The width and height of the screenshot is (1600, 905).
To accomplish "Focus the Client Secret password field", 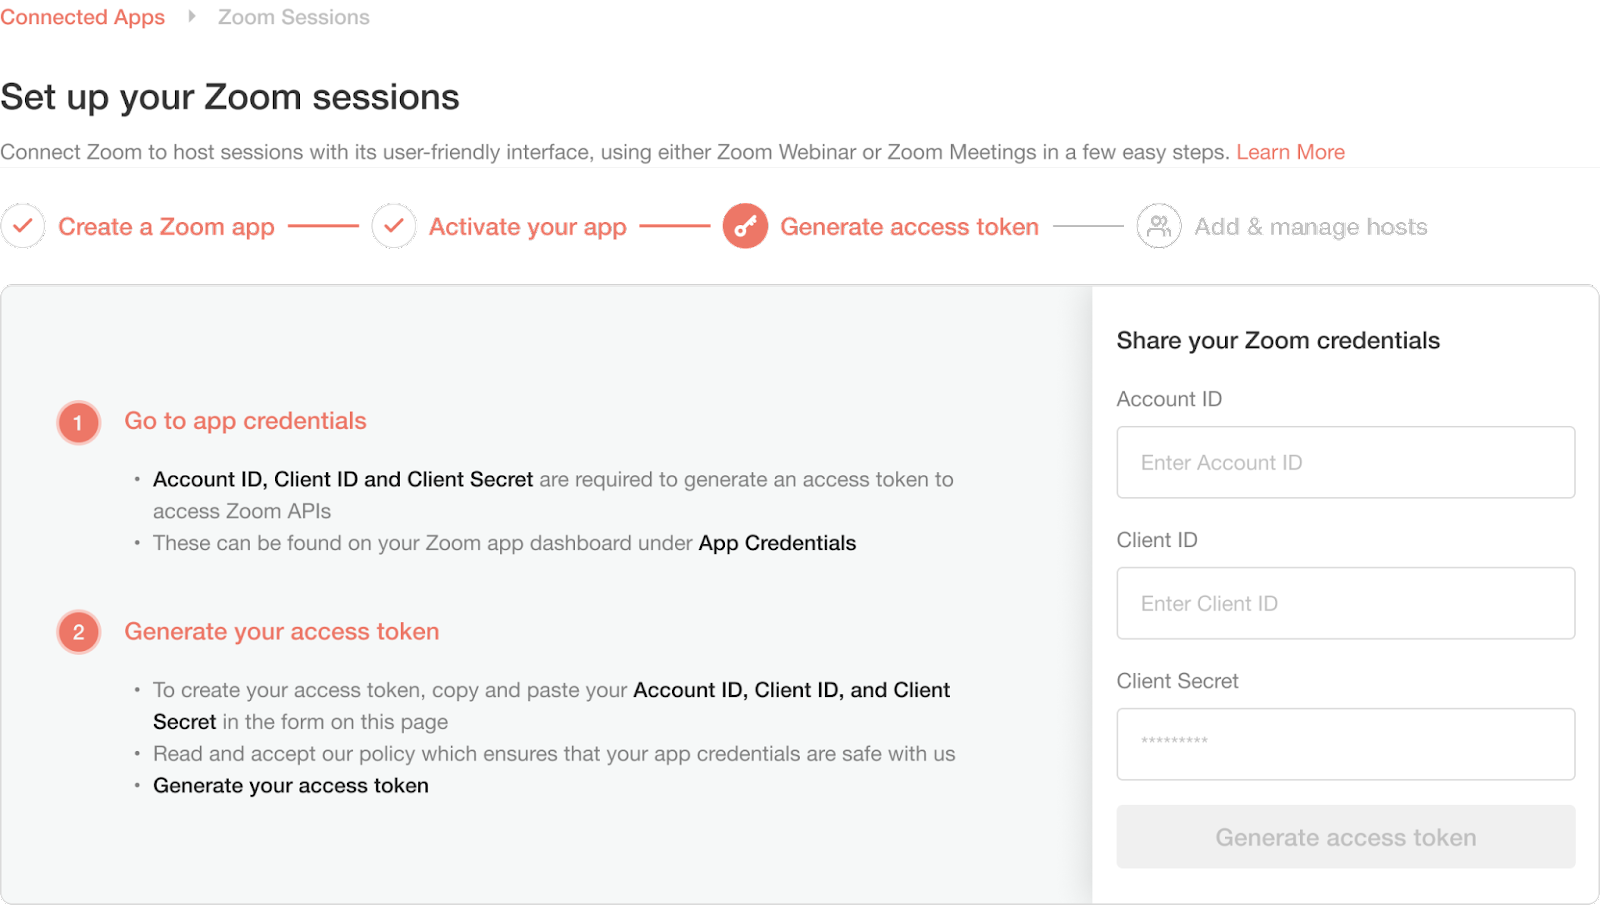I will point(1345,744).
